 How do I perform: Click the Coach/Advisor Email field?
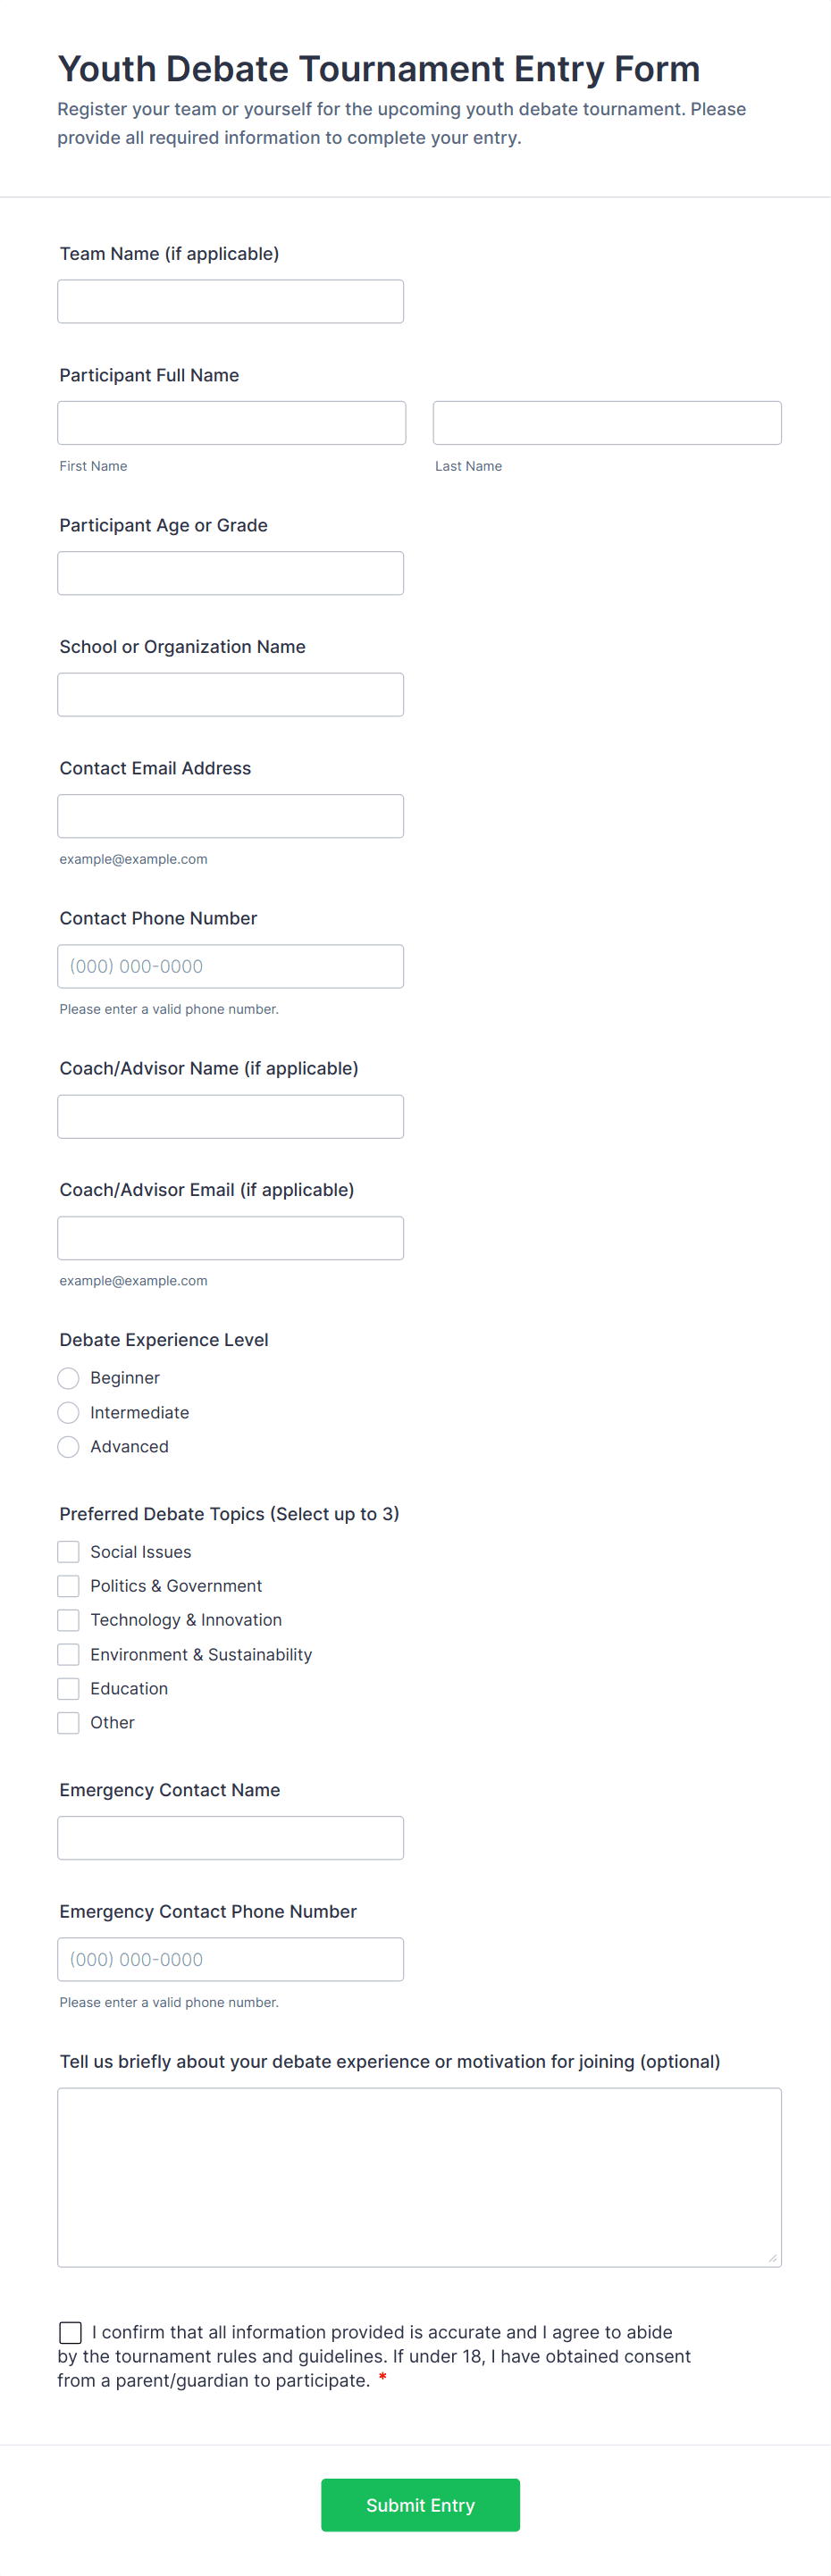point(230,1238)
